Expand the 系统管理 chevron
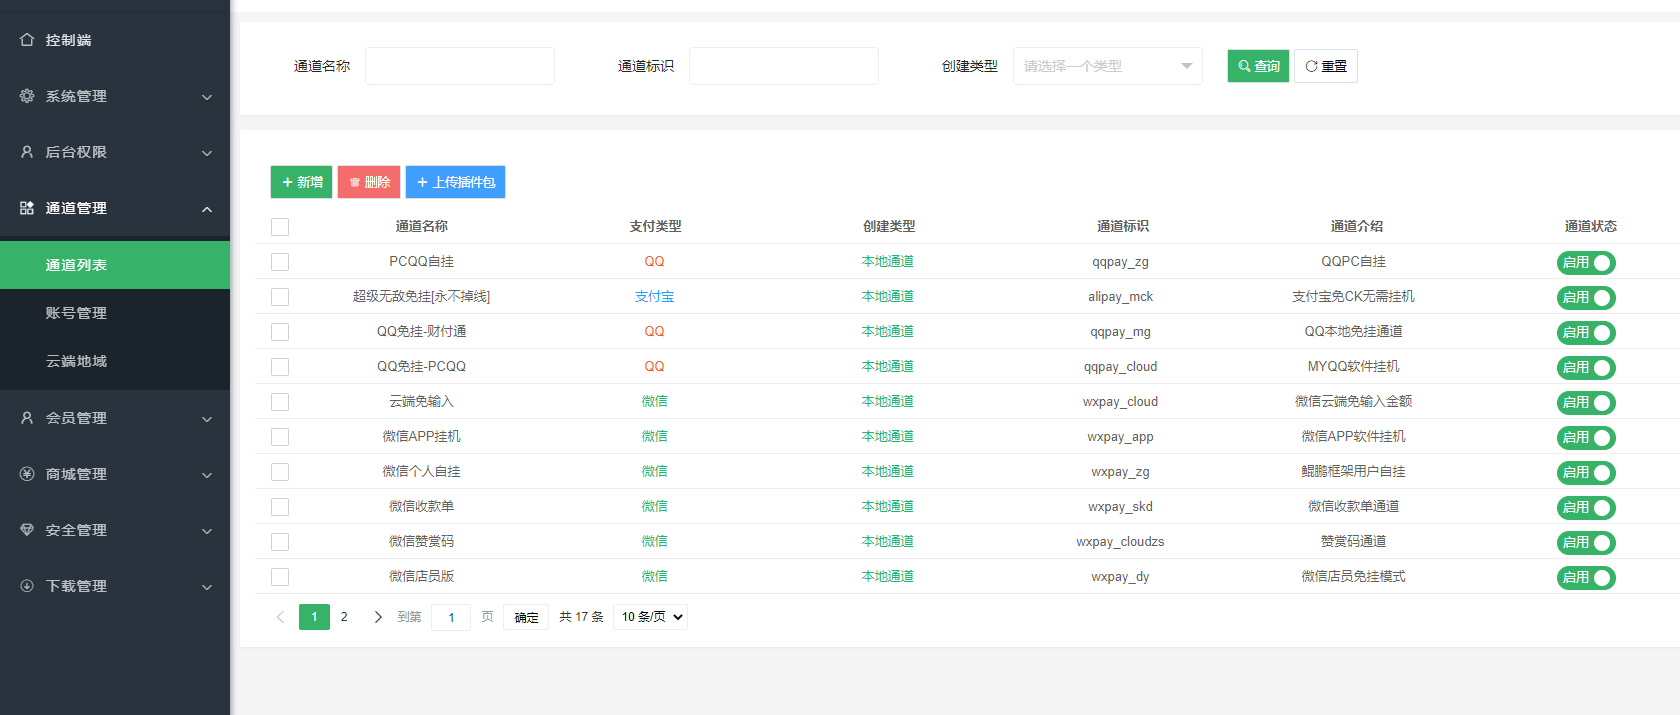 (207, 97)
